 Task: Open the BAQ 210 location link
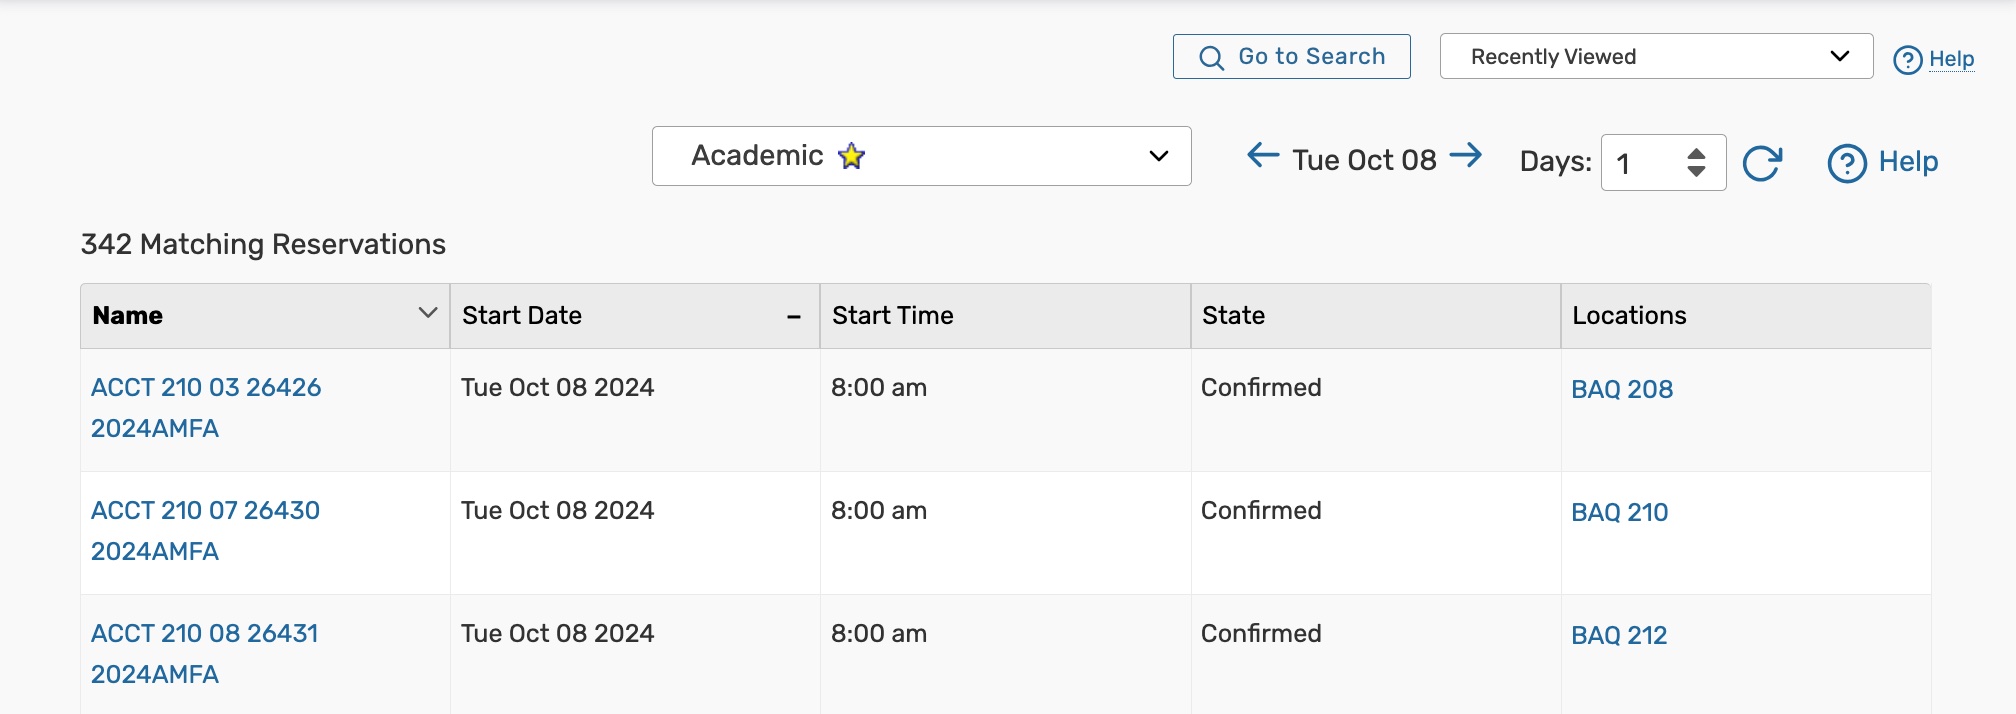click(x=1619, y=512)
